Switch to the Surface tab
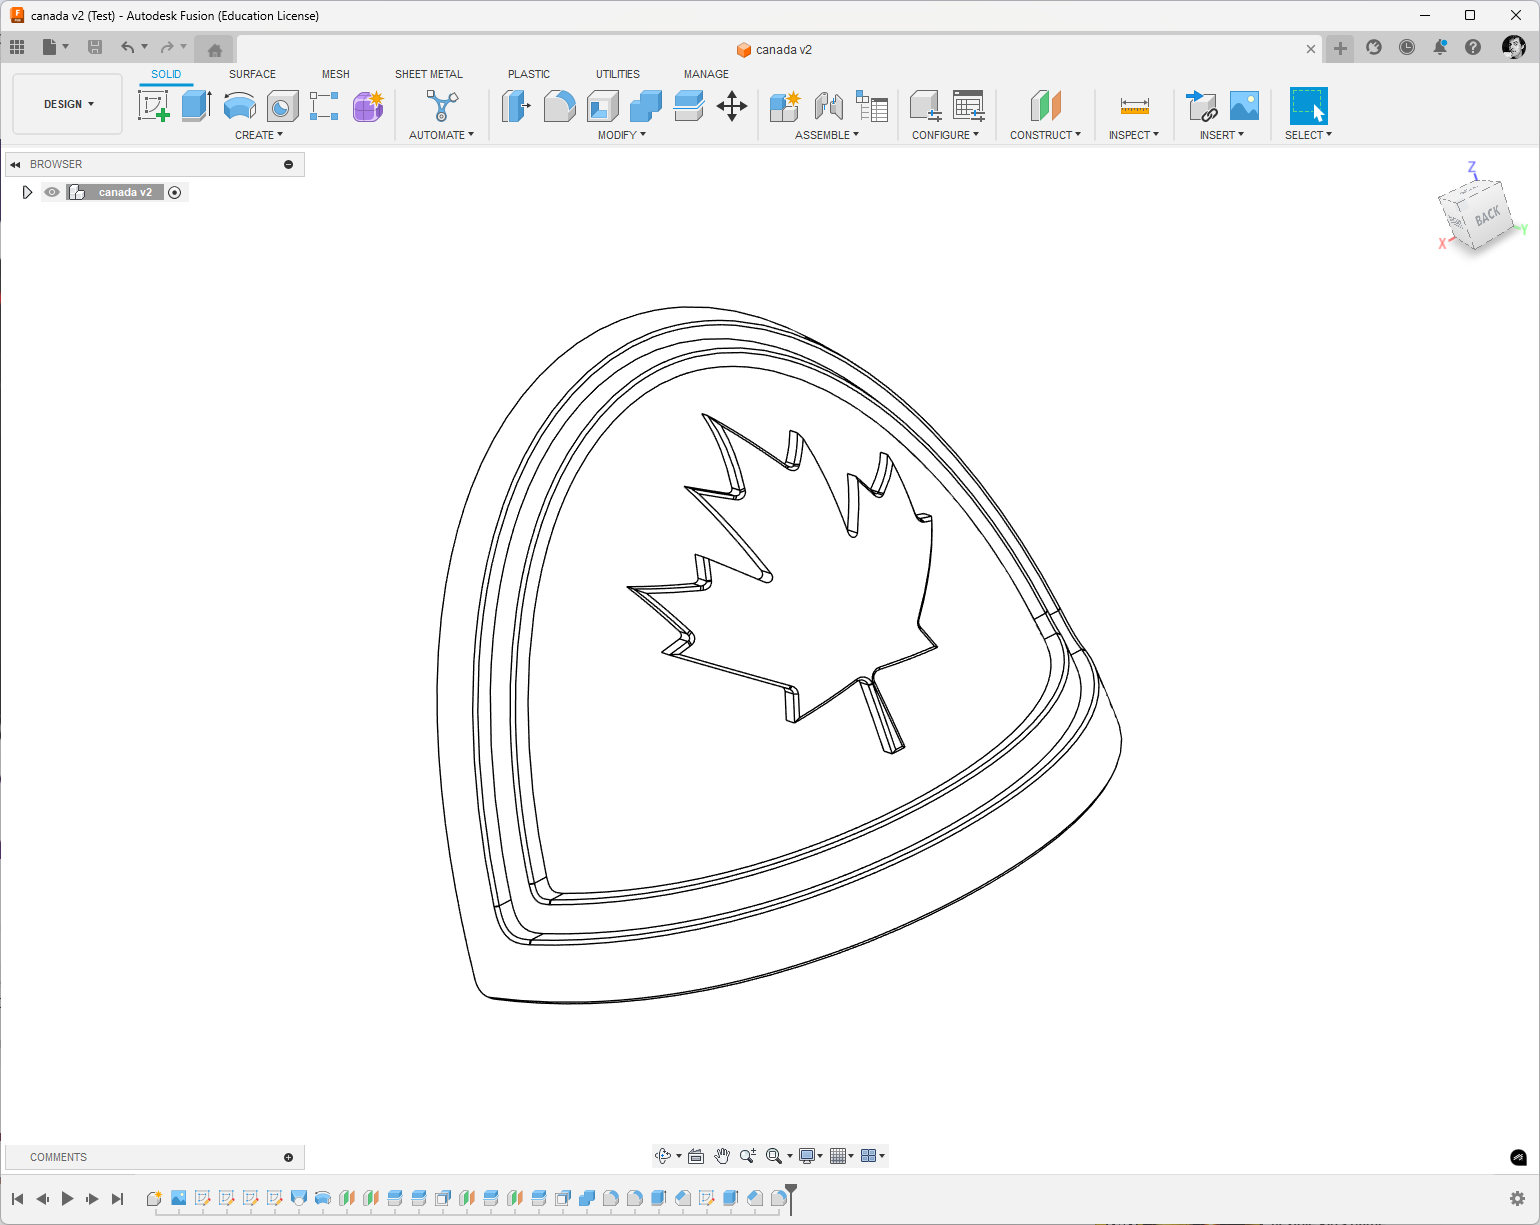The image size is (1540, 1225). click(252, 74)
